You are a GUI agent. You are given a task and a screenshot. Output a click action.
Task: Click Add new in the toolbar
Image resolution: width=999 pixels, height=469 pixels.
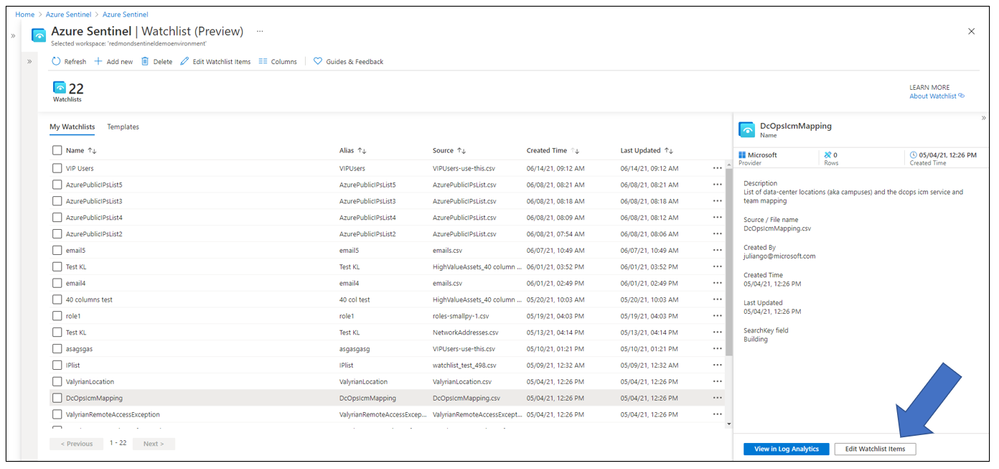coord(113,62)
